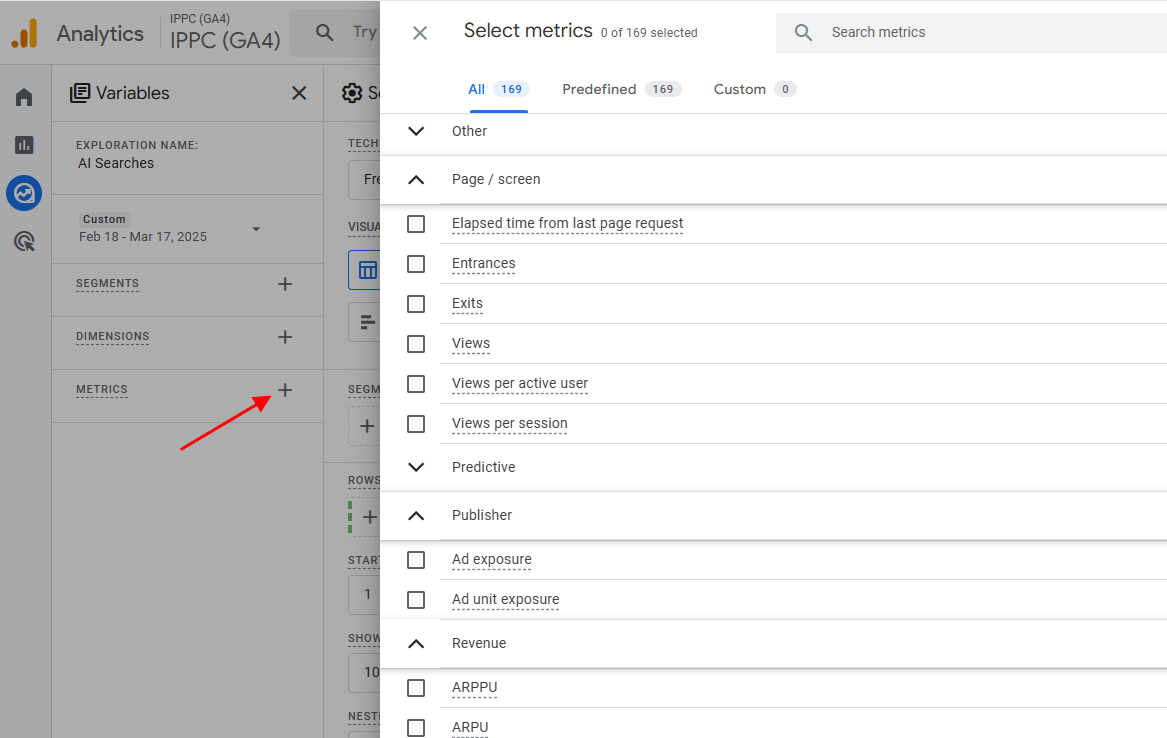This screenshot has width=1167, height=738.
Task: Open Reports icon in left navigation
Action: point(24,145)
